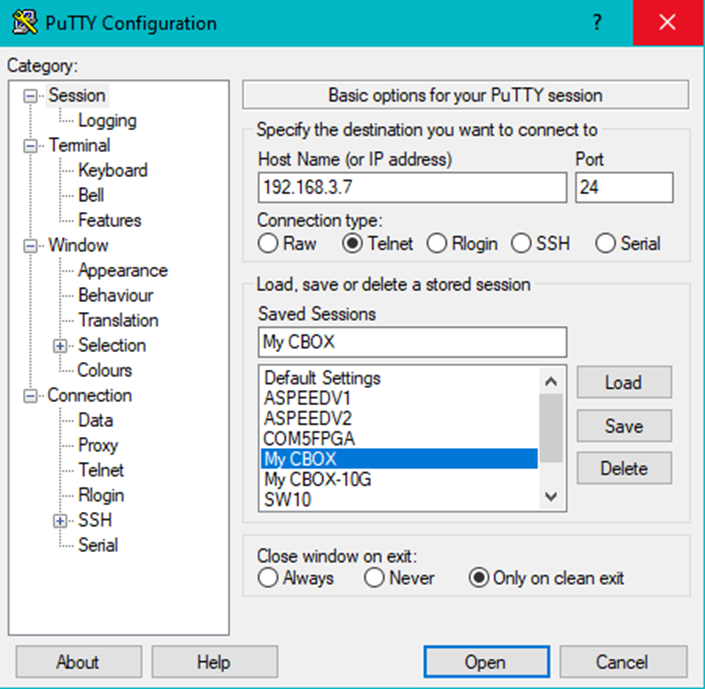
Task: Open the Bell settings category
Action: (x=91, y=195)
